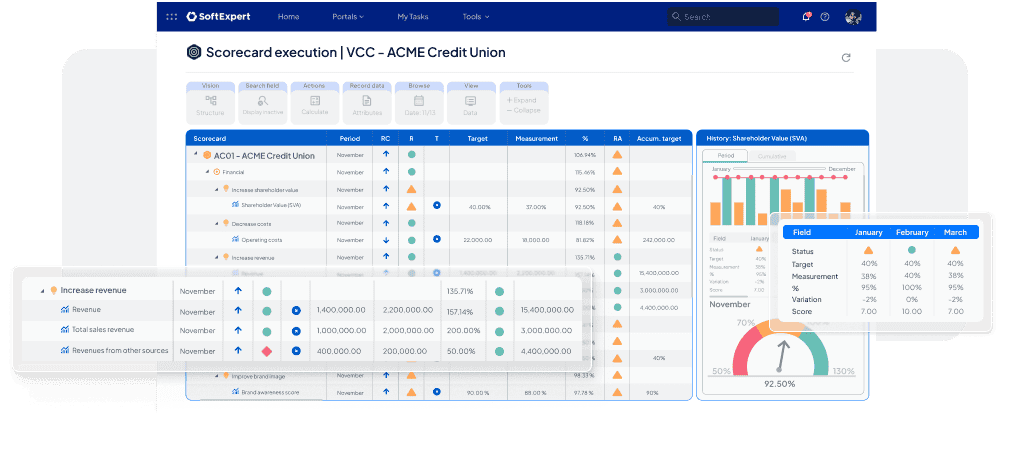Open the Attributes record data icon
Image resolution: width=1030 pixels, height=463 pixels.
click(x=367, y=100)
